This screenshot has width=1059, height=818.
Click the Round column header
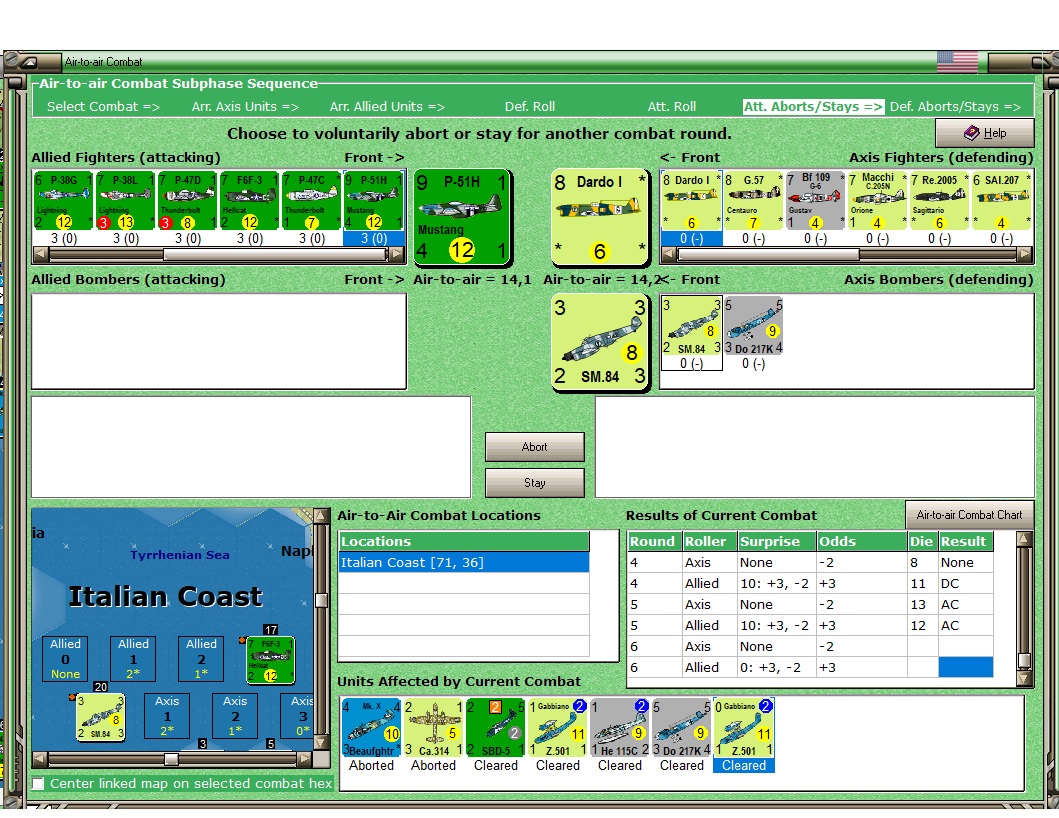pos(653,541)
